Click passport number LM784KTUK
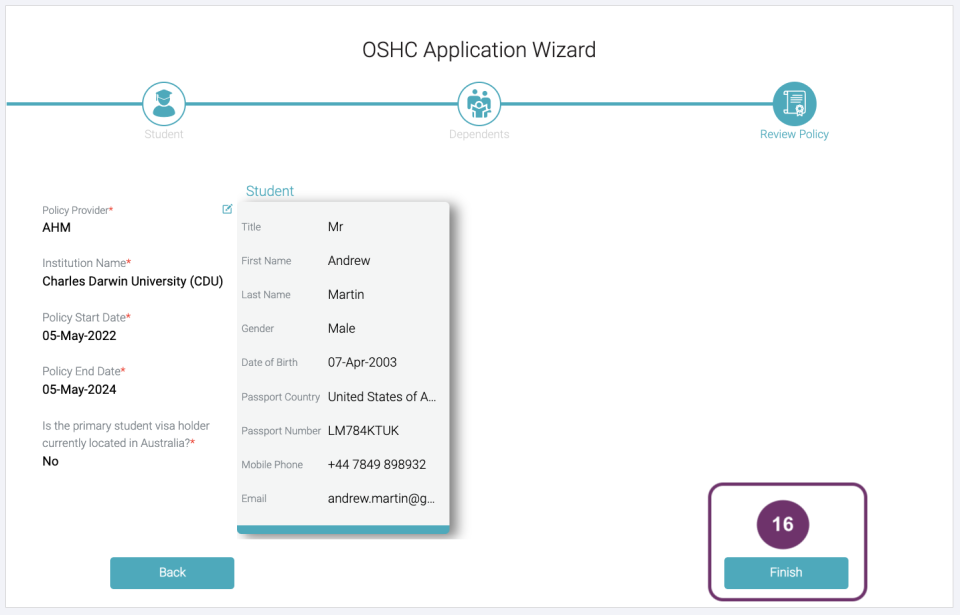The height and width of the screenshot is (615, 960). click(x=364, y=430)
